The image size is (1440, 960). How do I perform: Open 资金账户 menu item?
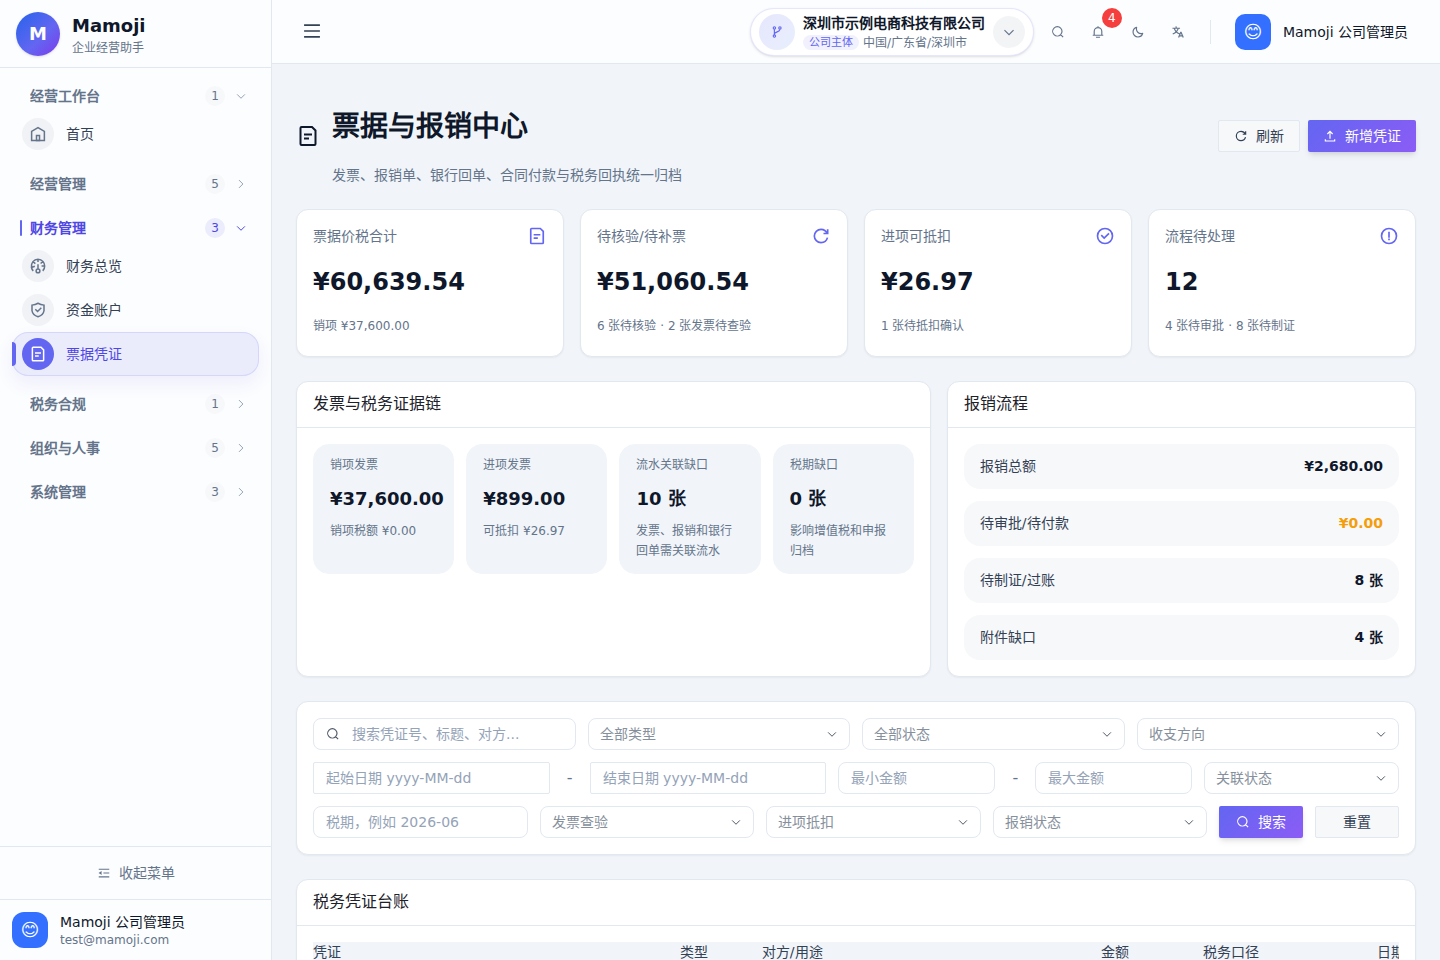(135, 310)
